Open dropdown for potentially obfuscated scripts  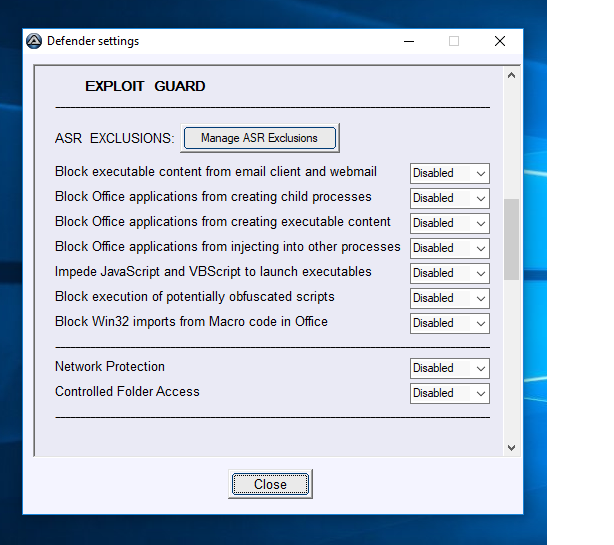[x=450, y=298]
